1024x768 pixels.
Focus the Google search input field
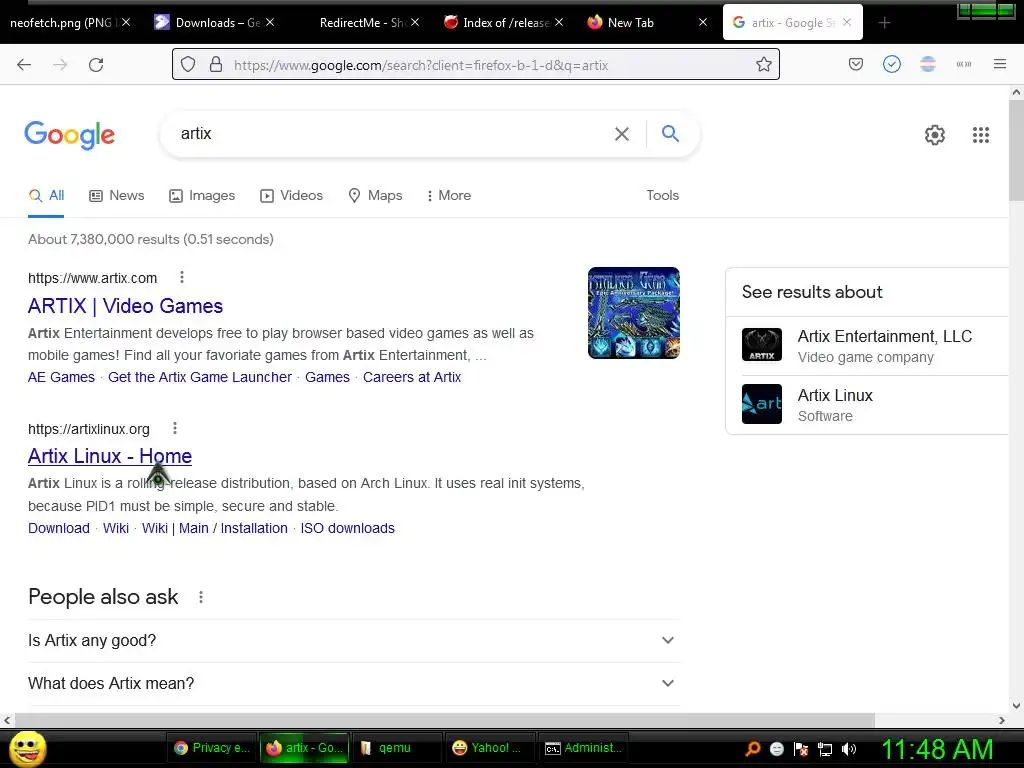coord(392,134)
